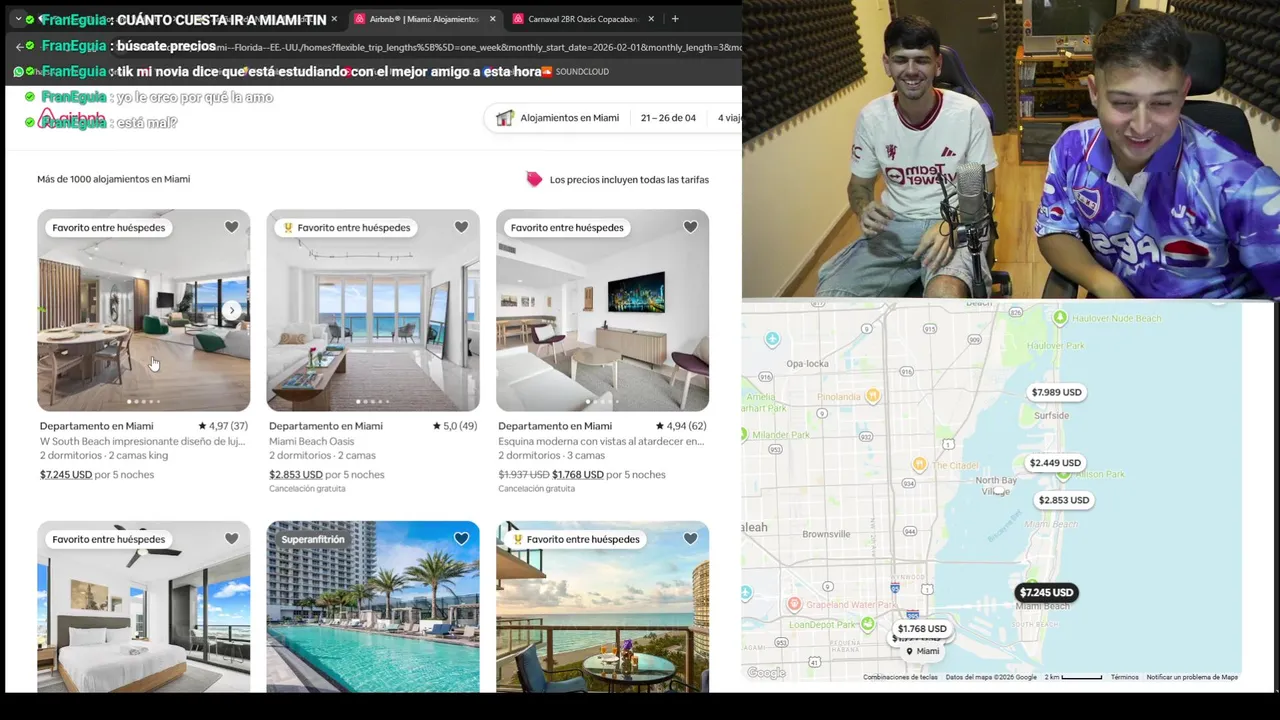This screenshot has height=720, width=1280.
Task: Save the W South Beach listing with its heart
Action: click(231, 227)
